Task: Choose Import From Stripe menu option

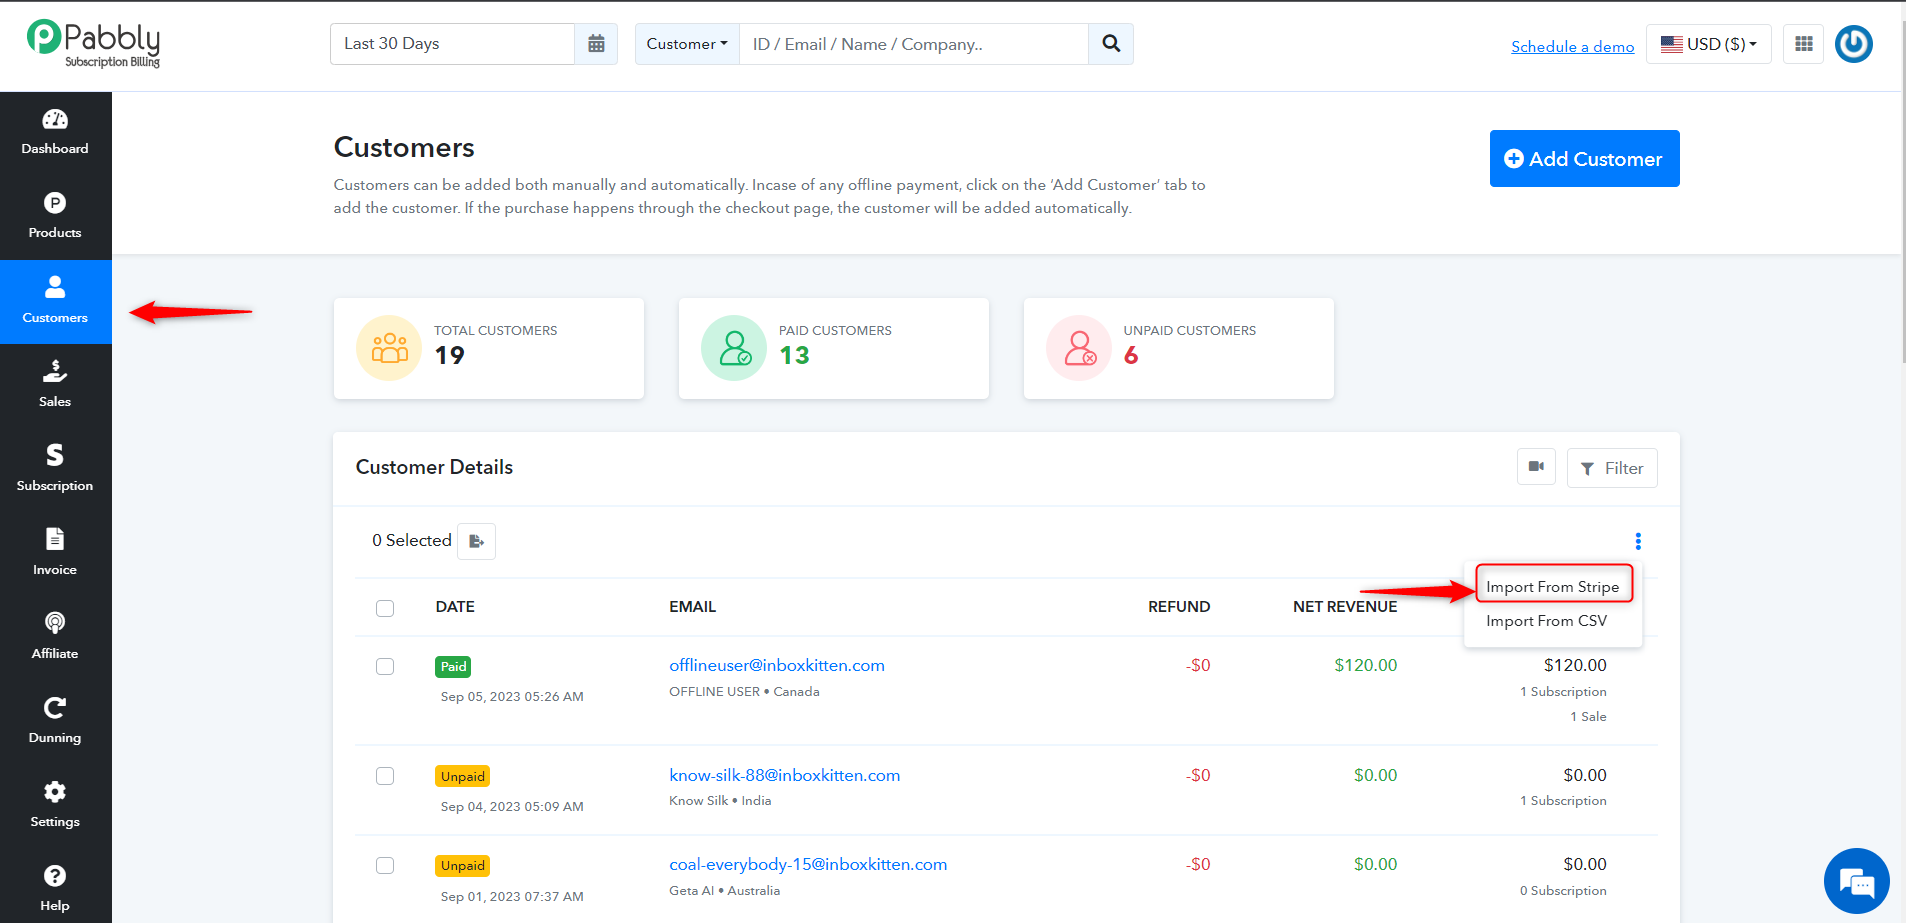Action: 1553,586
